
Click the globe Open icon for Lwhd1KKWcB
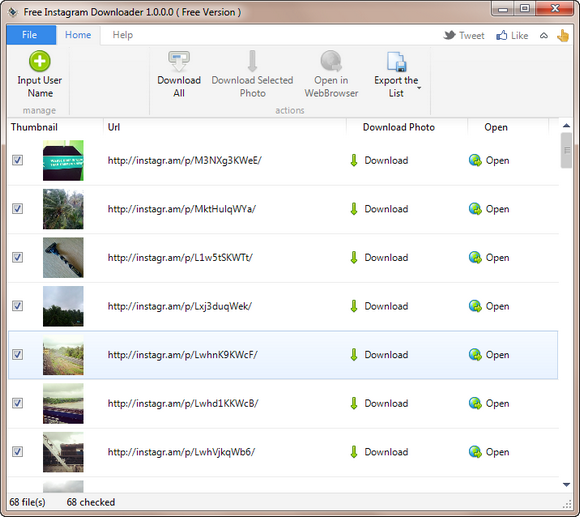coord(475,403)
